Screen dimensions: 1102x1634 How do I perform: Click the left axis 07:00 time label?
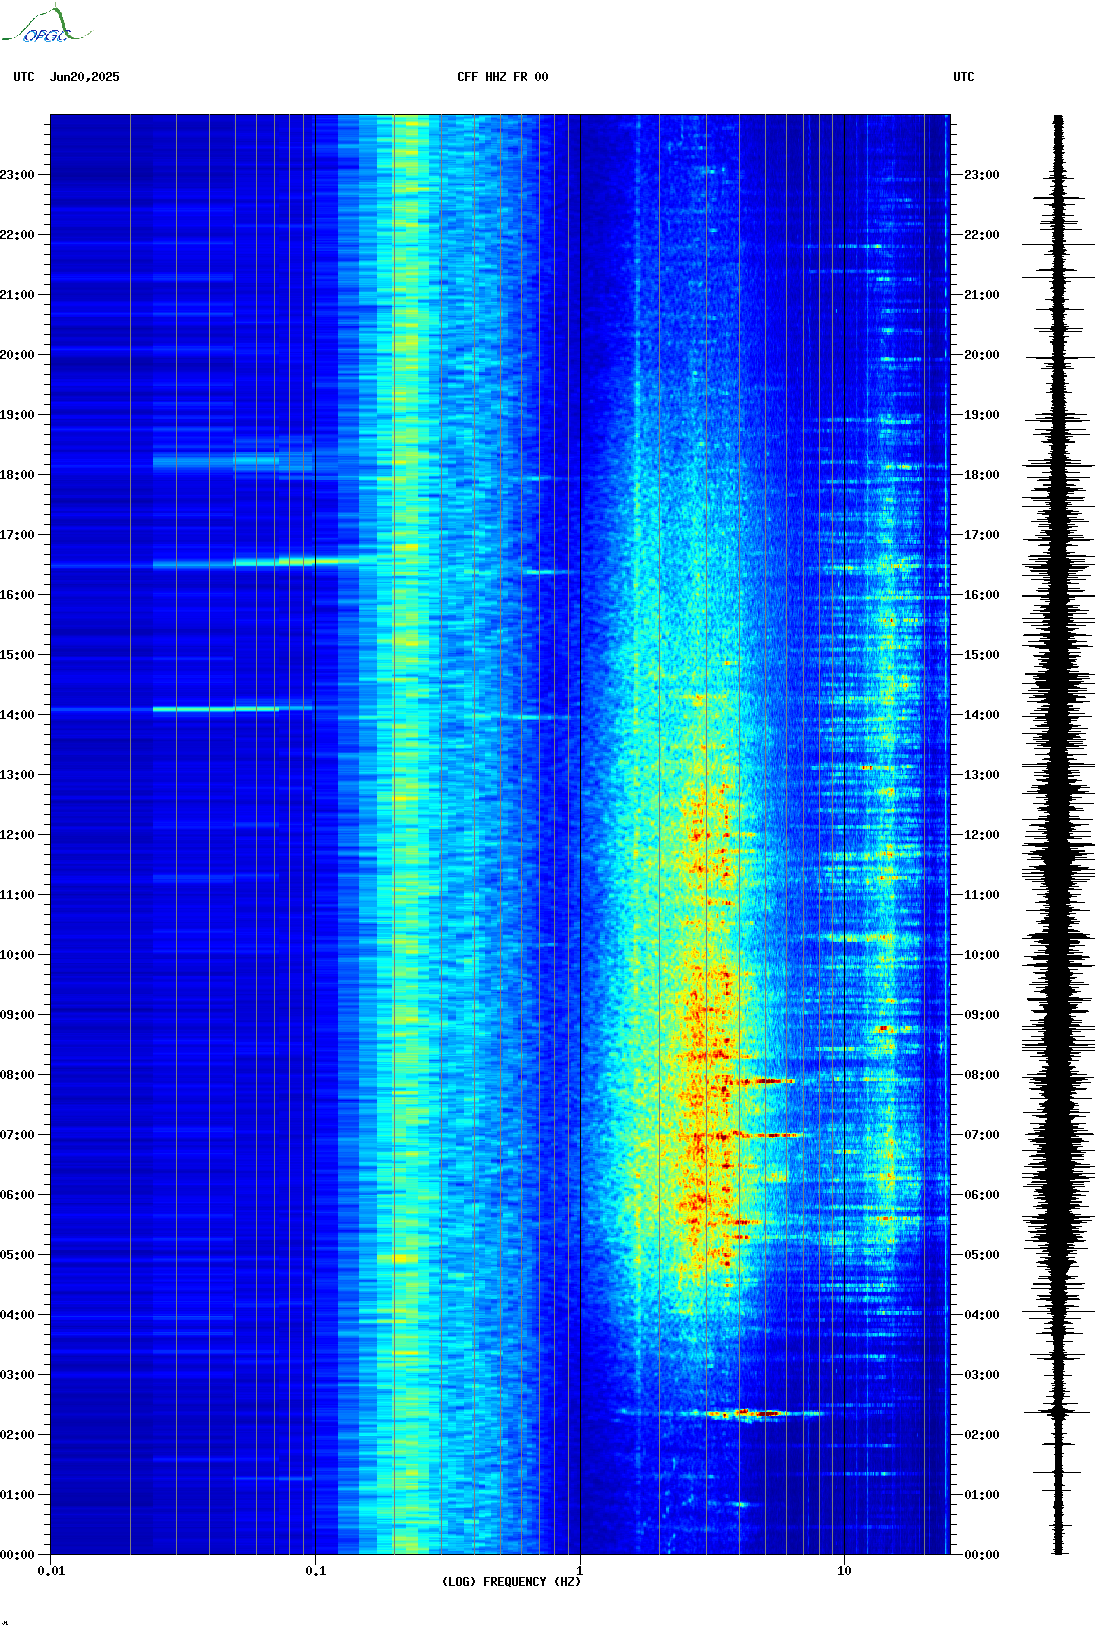coord(17,1135)
